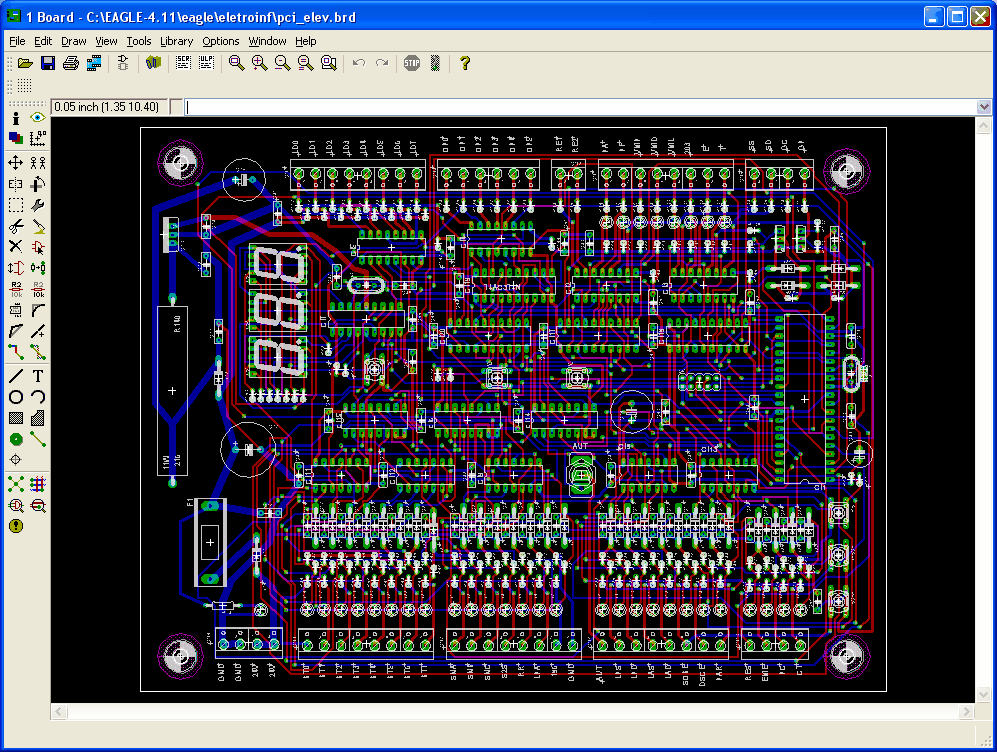Select the Delete (X) tool
The height and width of the screenshot is (752, 997).
click(x=16, y=246)
